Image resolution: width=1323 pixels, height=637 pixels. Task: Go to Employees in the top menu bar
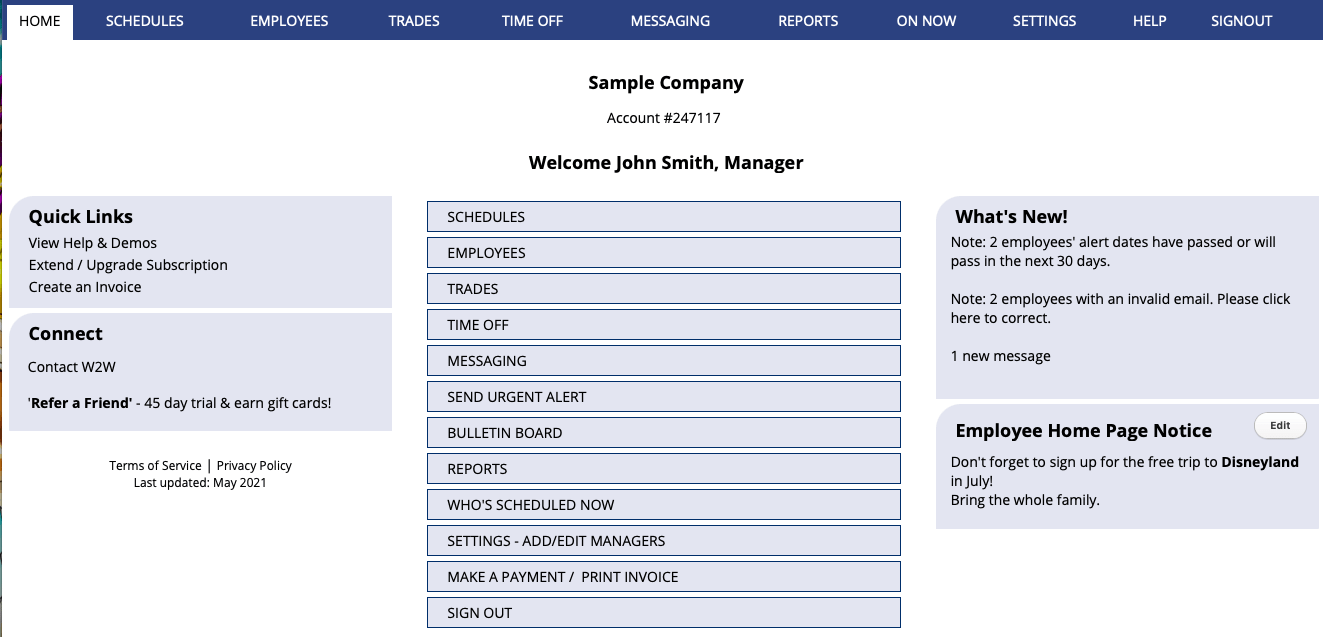(289, 21)
